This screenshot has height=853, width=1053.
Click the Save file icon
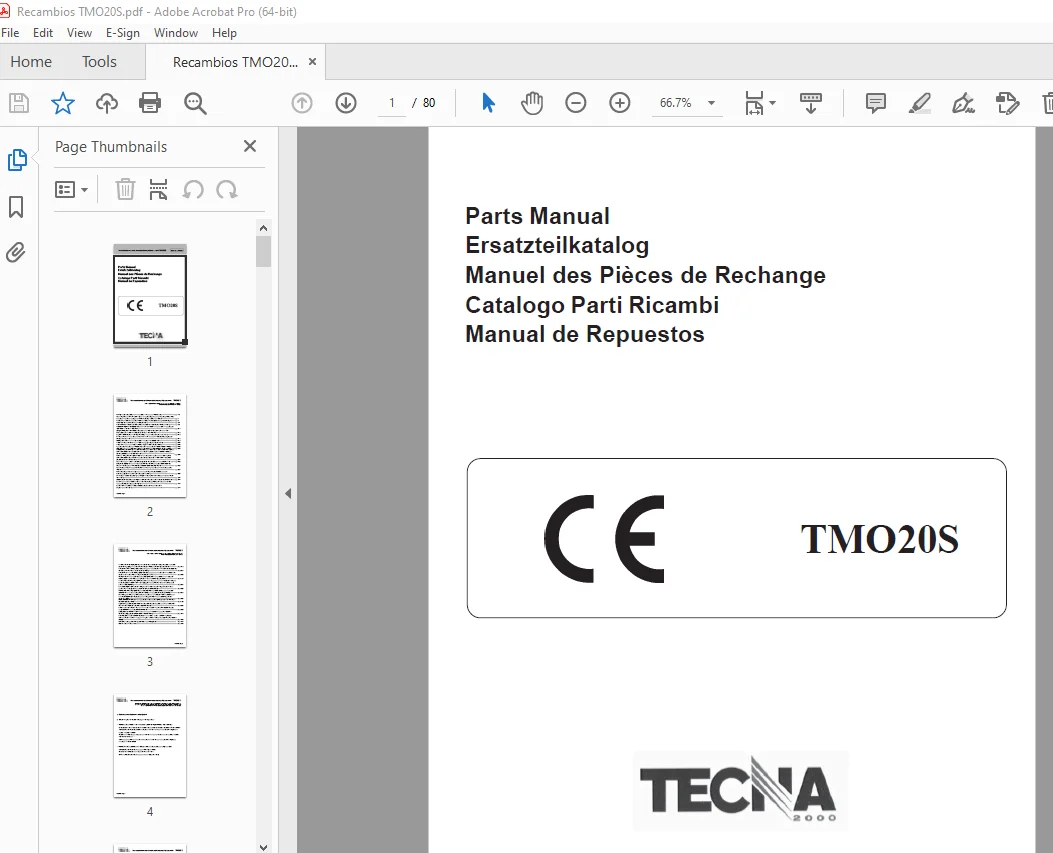coord(19,103)
